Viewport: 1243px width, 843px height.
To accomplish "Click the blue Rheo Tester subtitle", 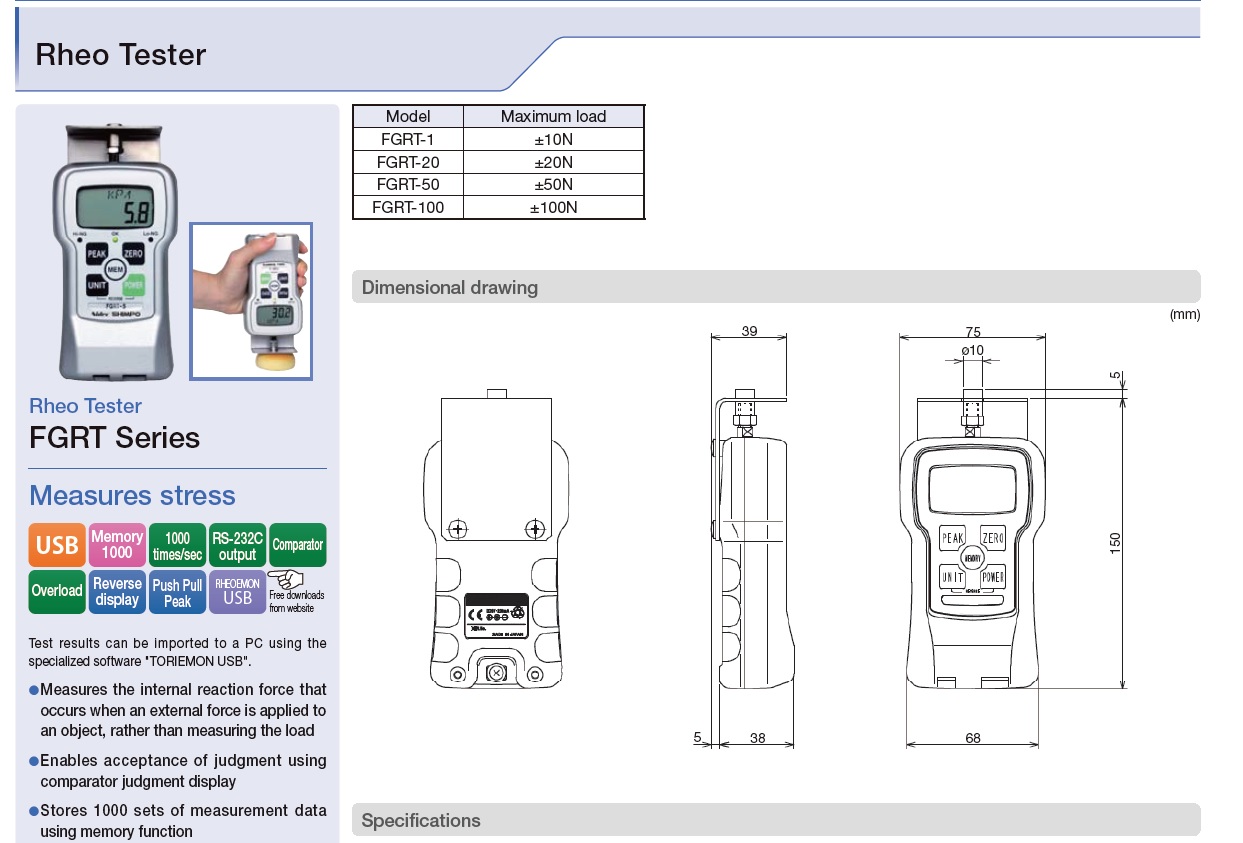I will (x=85, y=406).
